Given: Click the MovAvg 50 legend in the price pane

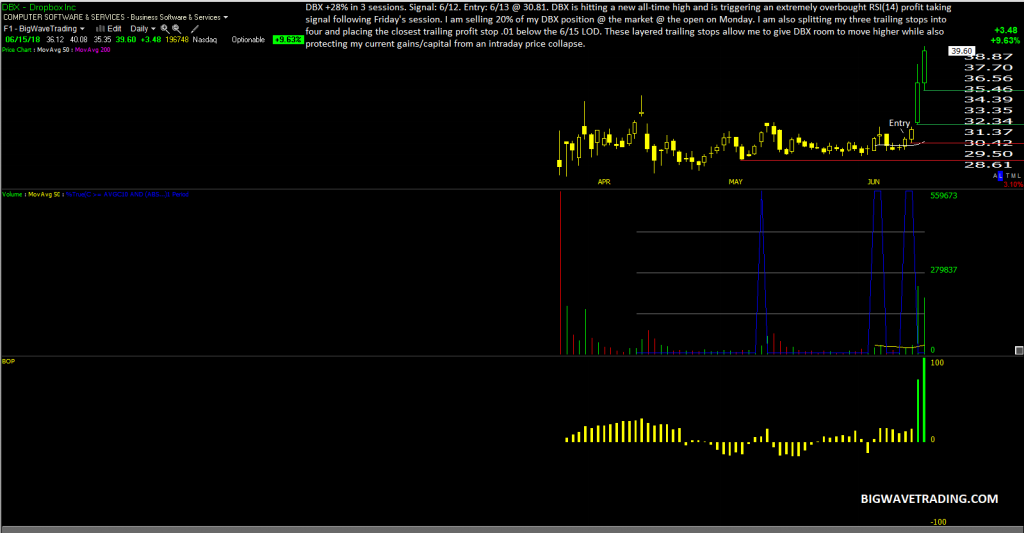Looking at the screenshot, I should 54,50.
